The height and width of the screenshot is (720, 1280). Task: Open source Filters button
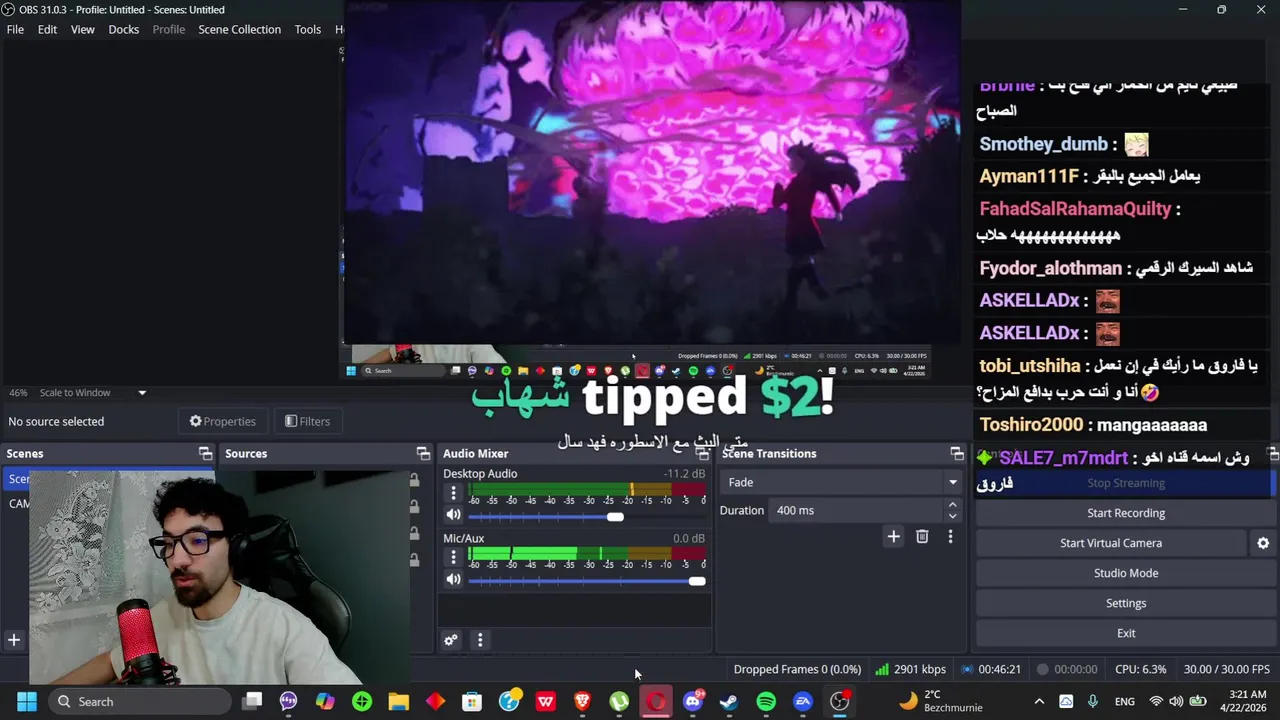click(307, 421)
